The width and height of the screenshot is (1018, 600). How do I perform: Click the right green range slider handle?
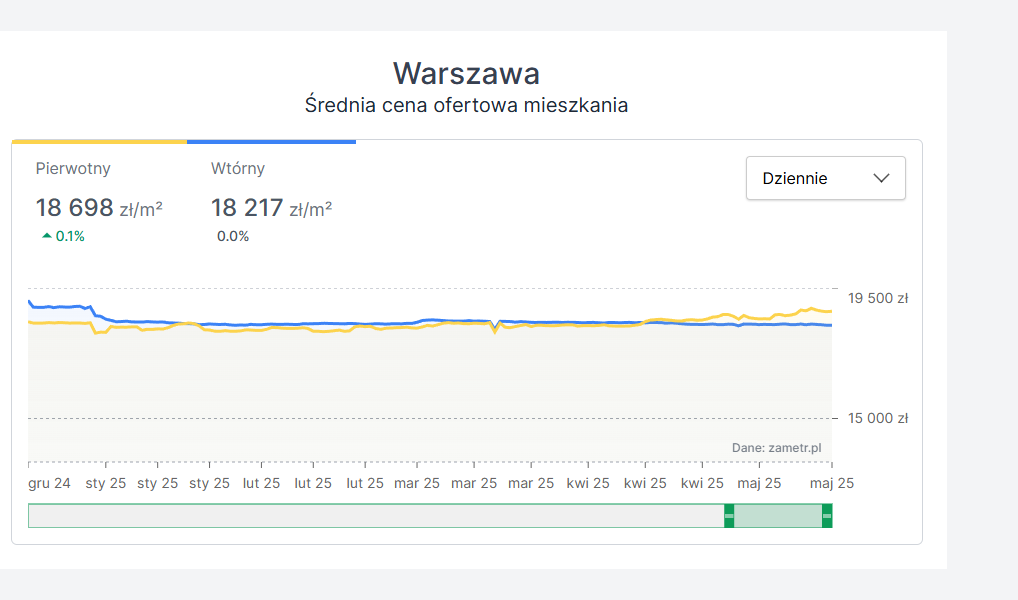pos(826,516)
